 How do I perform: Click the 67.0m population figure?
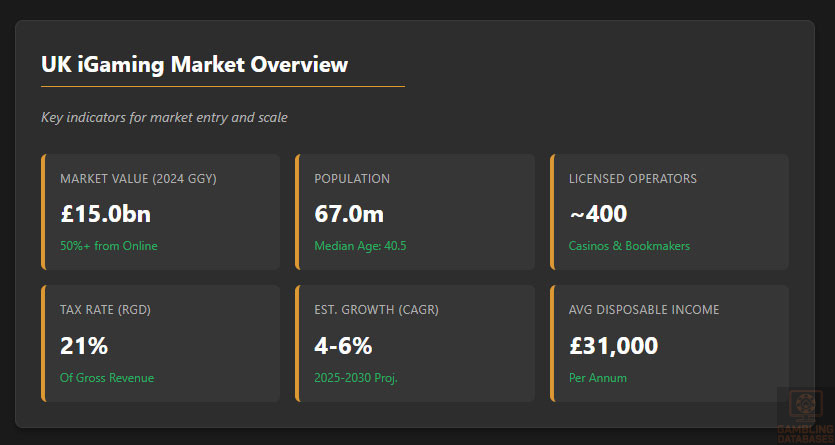point(349,213)
